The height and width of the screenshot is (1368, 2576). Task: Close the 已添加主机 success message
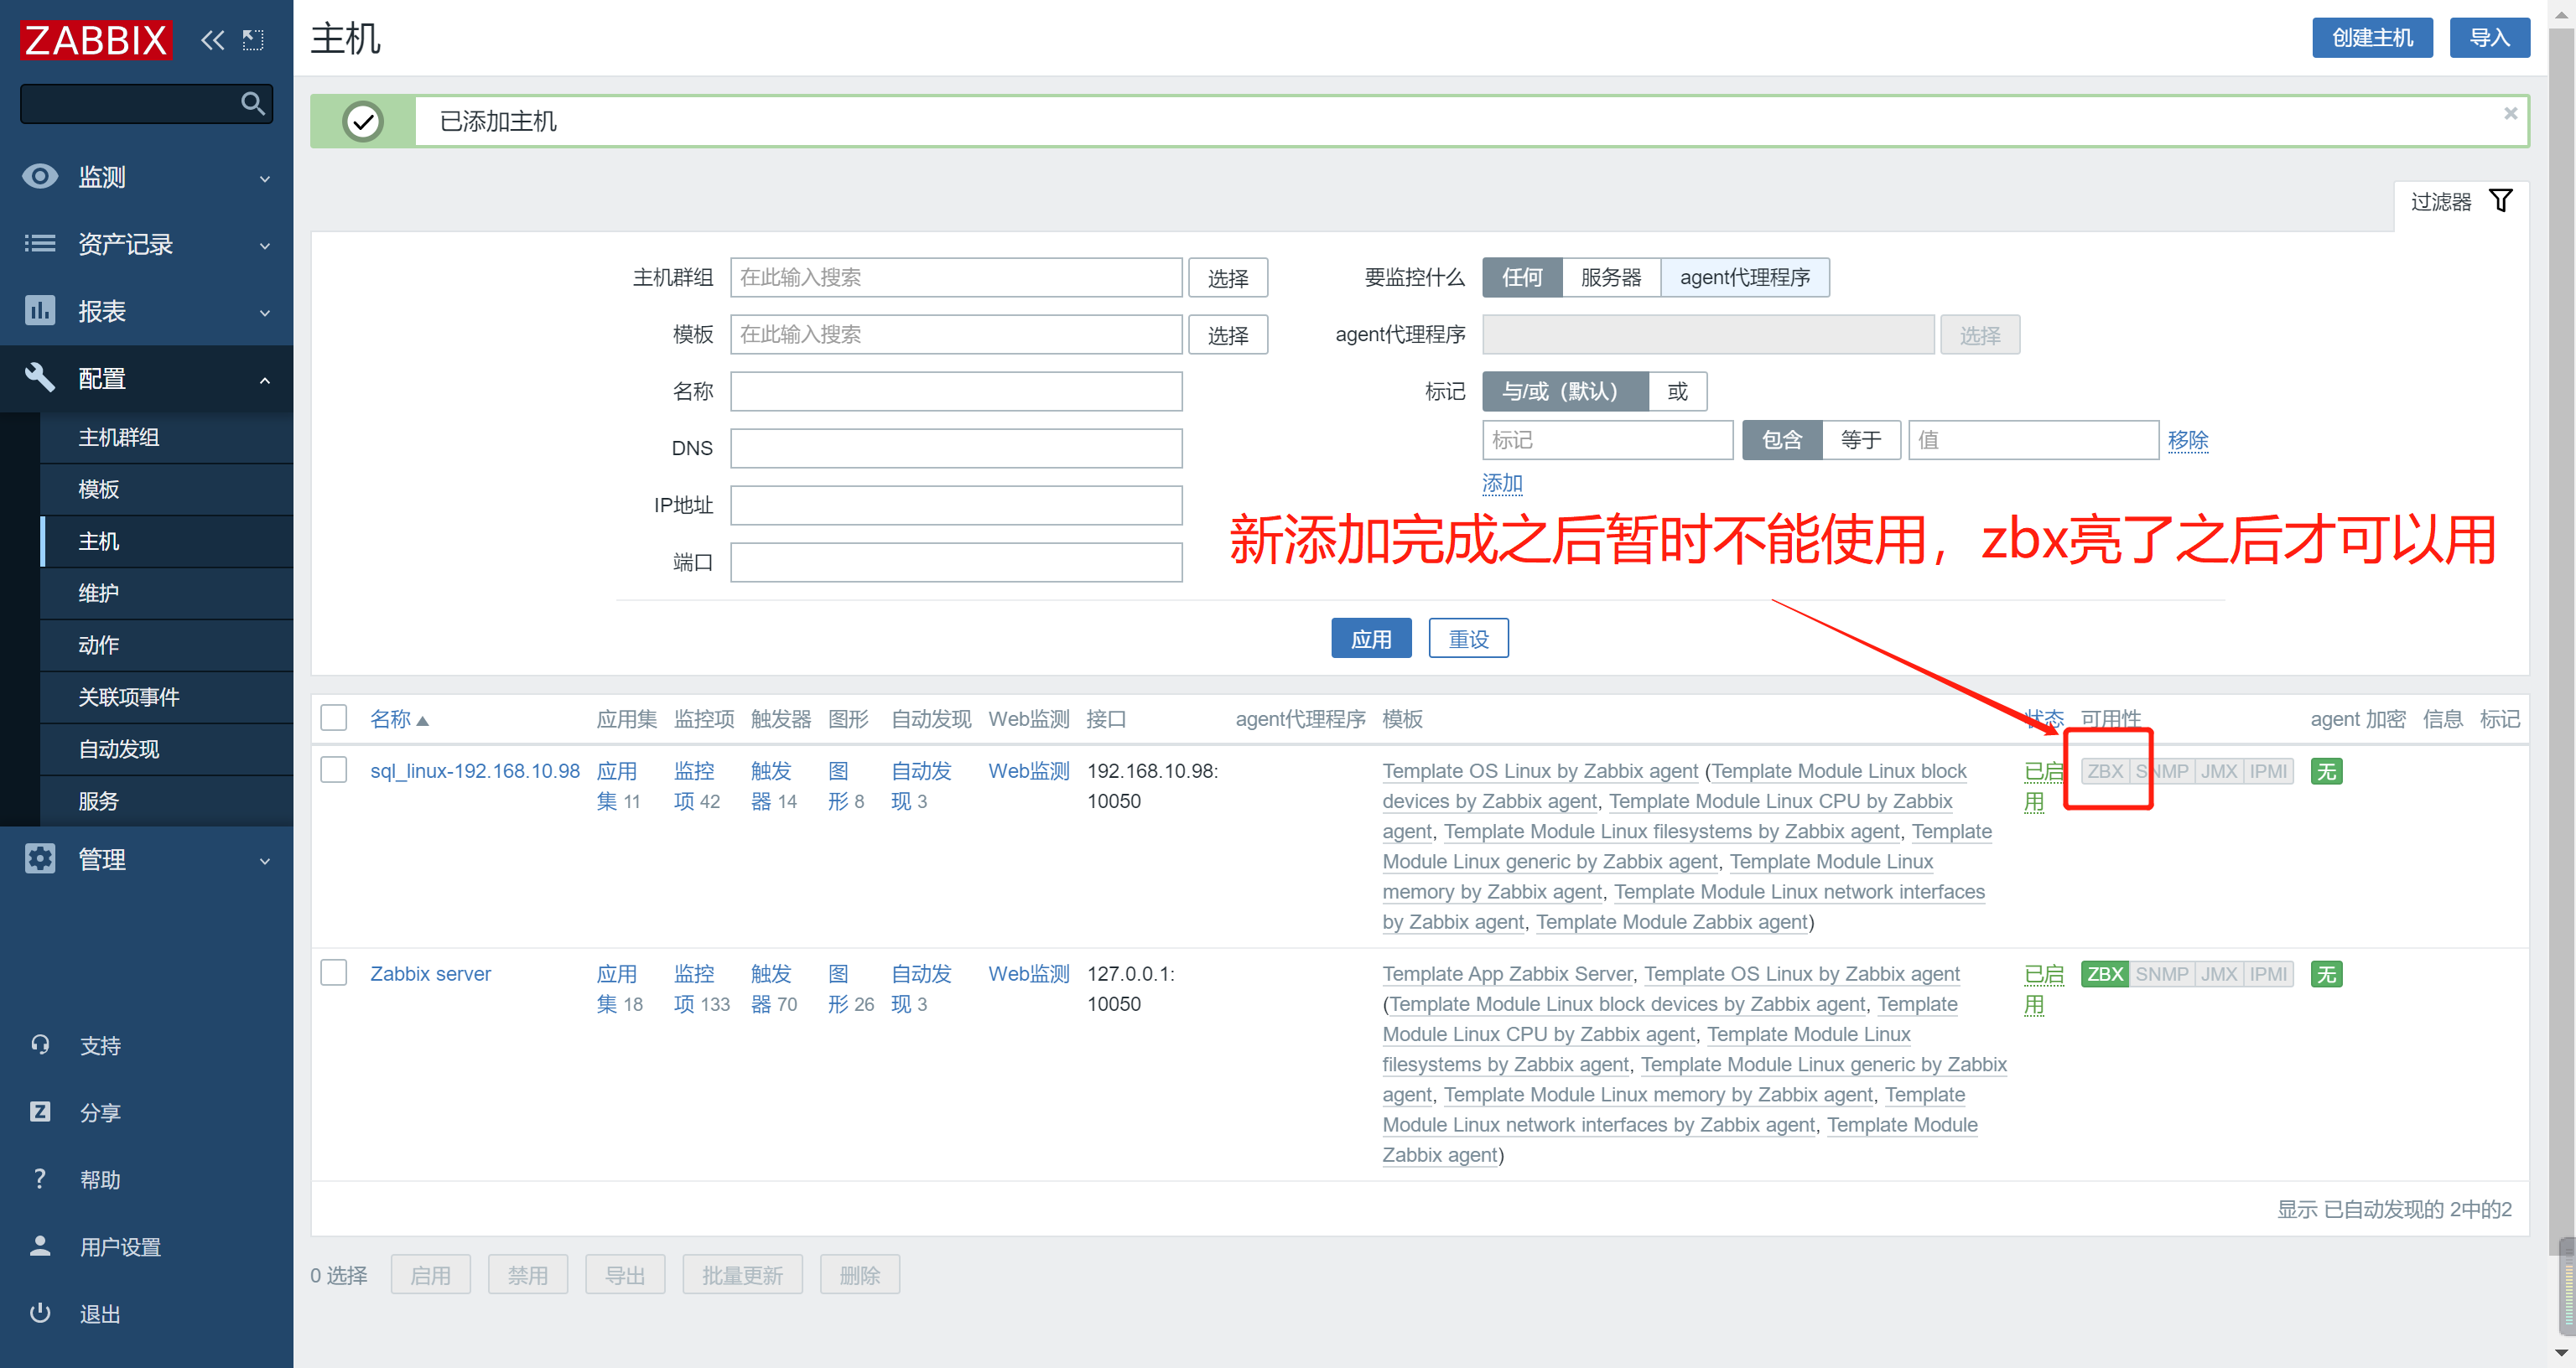pyautogui.click(x=2510, y=113)
